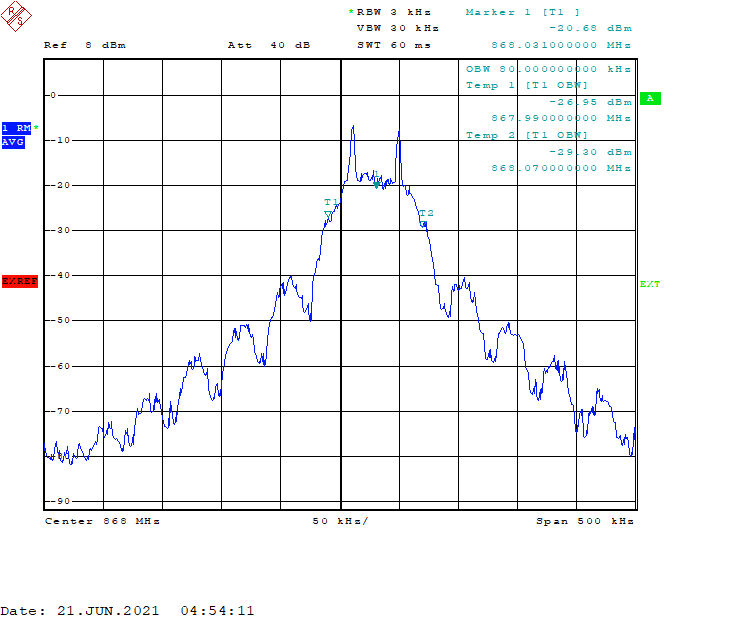Click the Center 868 MHz label

(102, 521)
